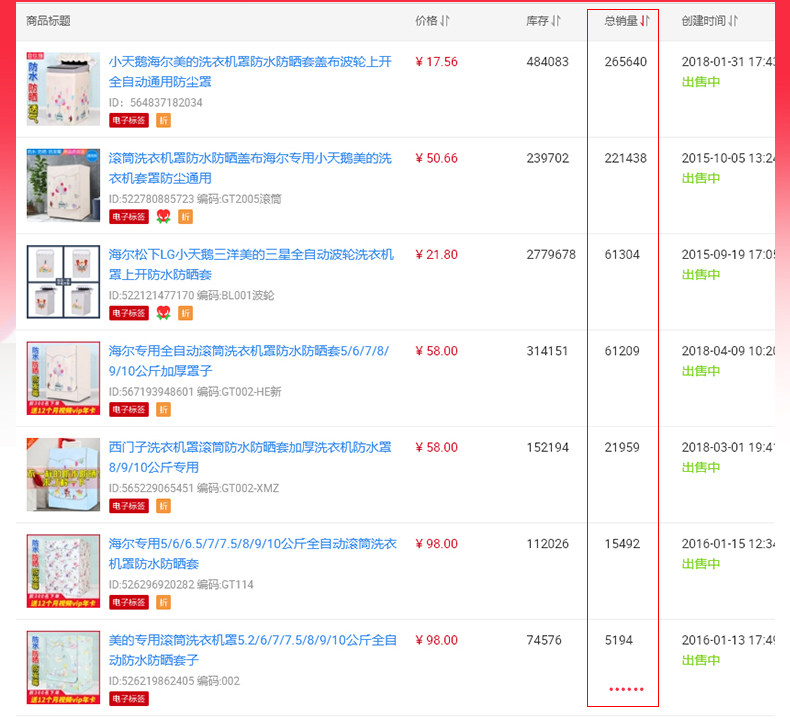Open thumbnail of product GT2005滚筒
Screen dimensions: 790x727
[x=63, y=185]
